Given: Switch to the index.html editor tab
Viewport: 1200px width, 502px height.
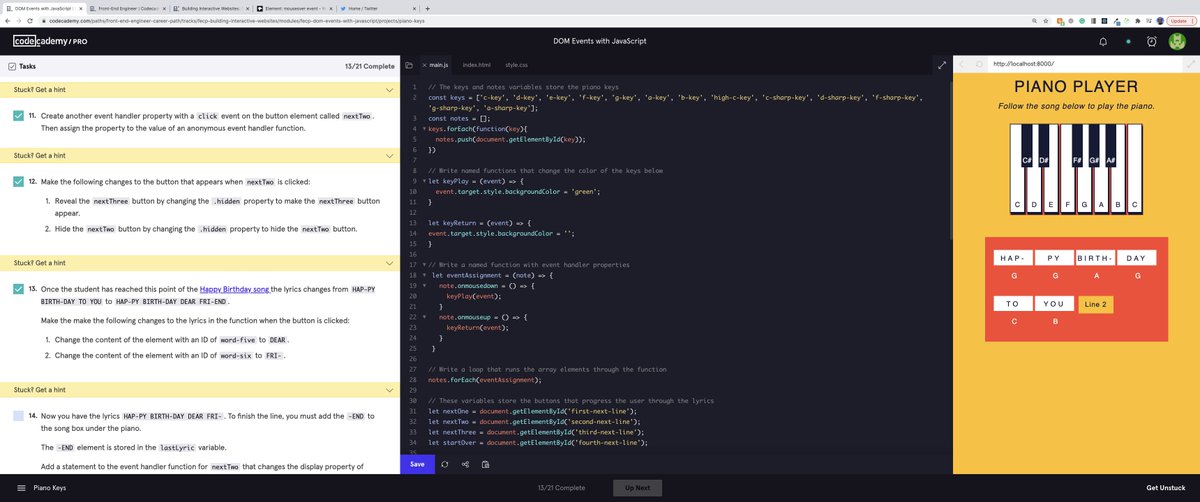Looking at the screenshot, I should 477,65.
